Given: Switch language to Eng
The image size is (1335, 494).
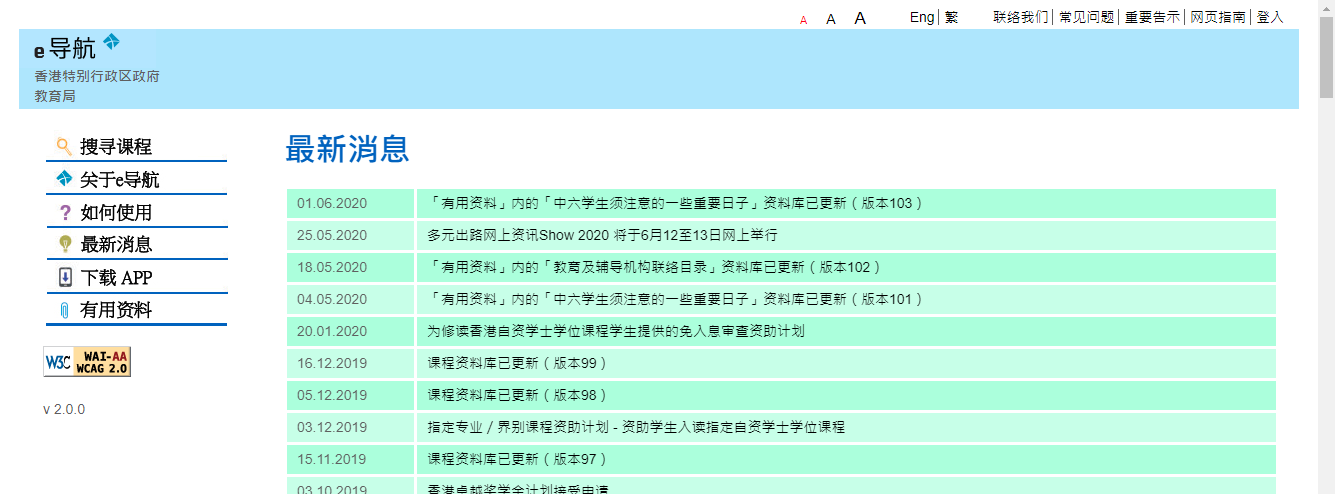Looking at the screenshot, I should [x=922, y=17].
